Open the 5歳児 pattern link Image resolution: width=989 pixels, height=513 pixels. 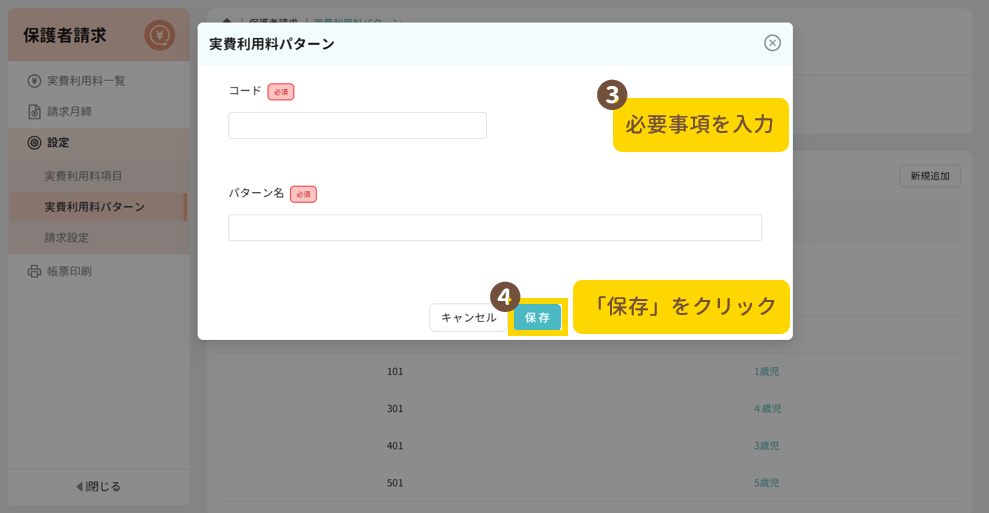pyautogui.click(x=767, y=483)
